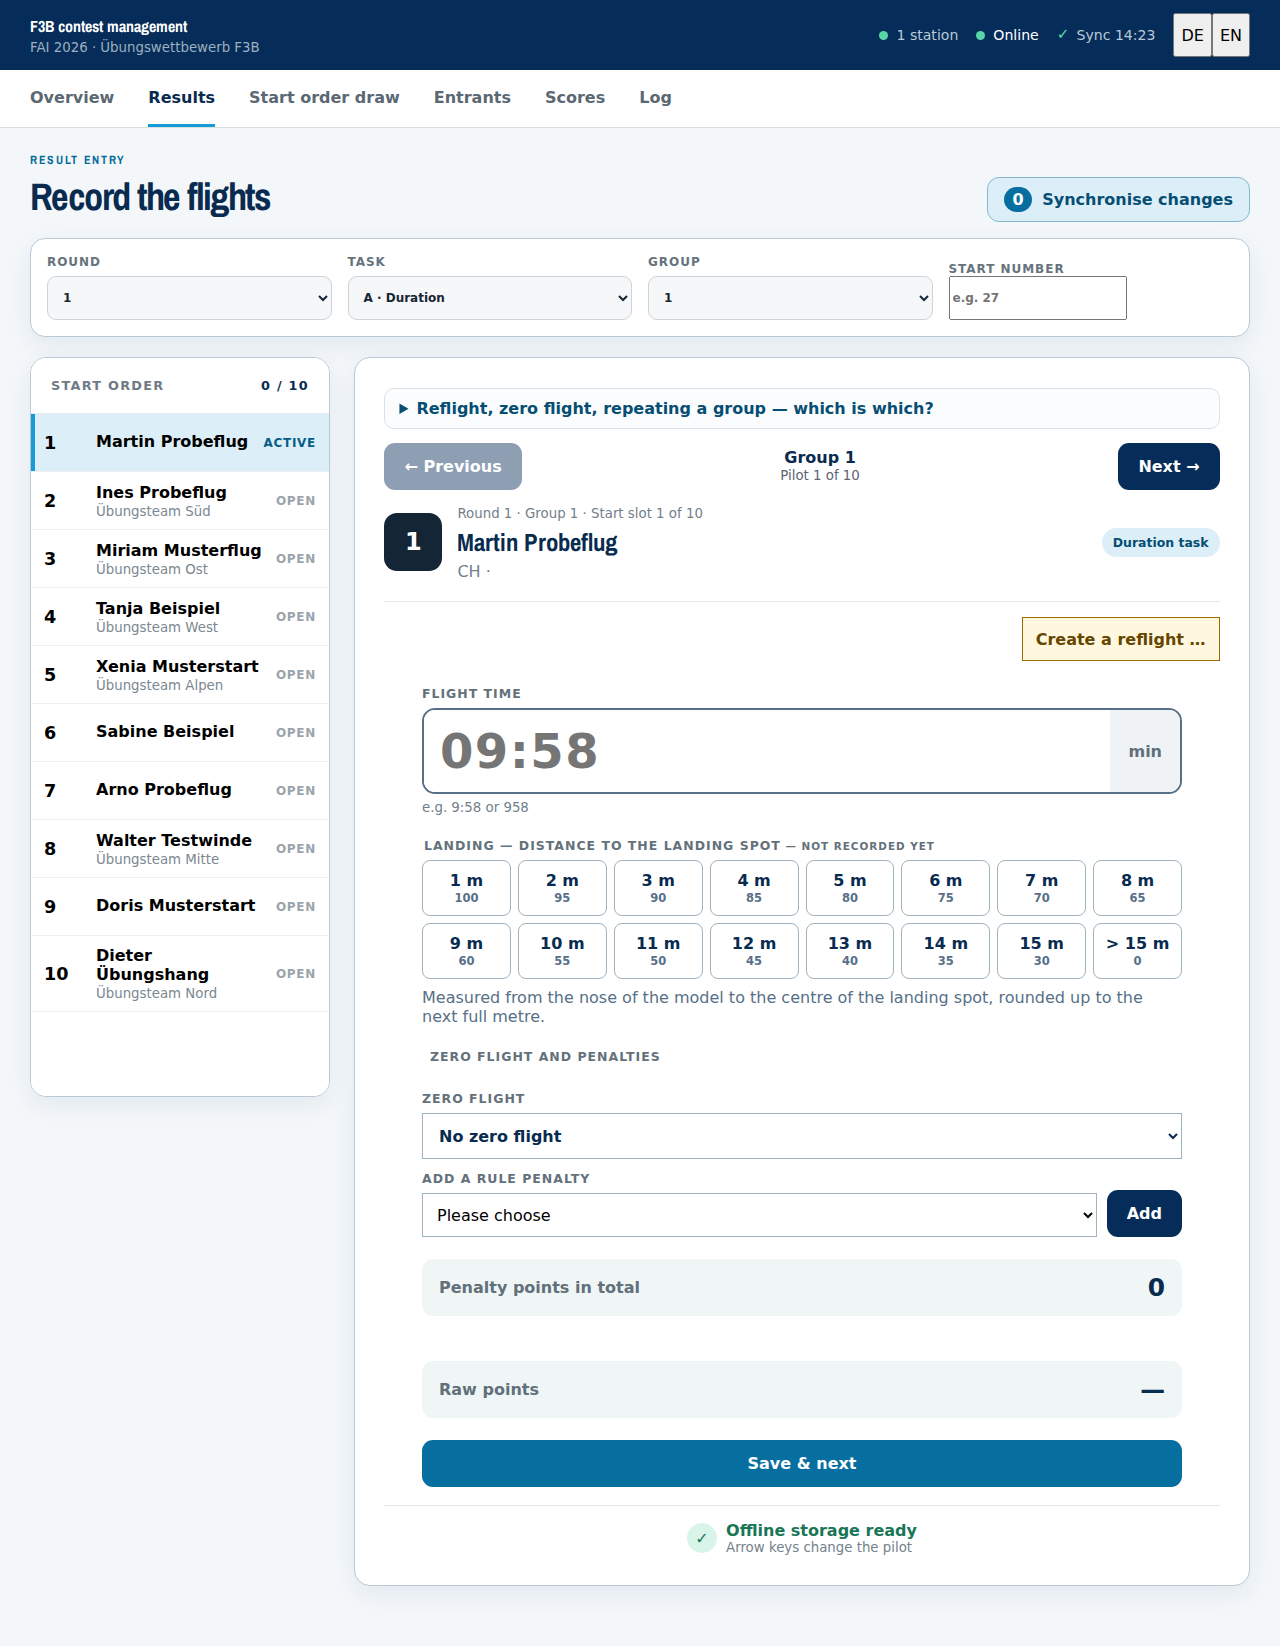Click the 1 station status indicator
This screenshot has height=1646, width=1280.
918,35
